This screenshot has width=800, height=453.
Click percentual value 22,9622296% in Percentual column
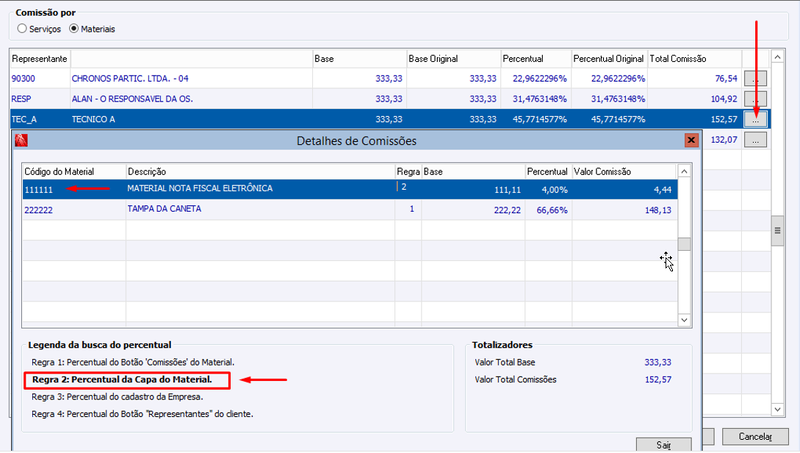(x=540, y=79)
